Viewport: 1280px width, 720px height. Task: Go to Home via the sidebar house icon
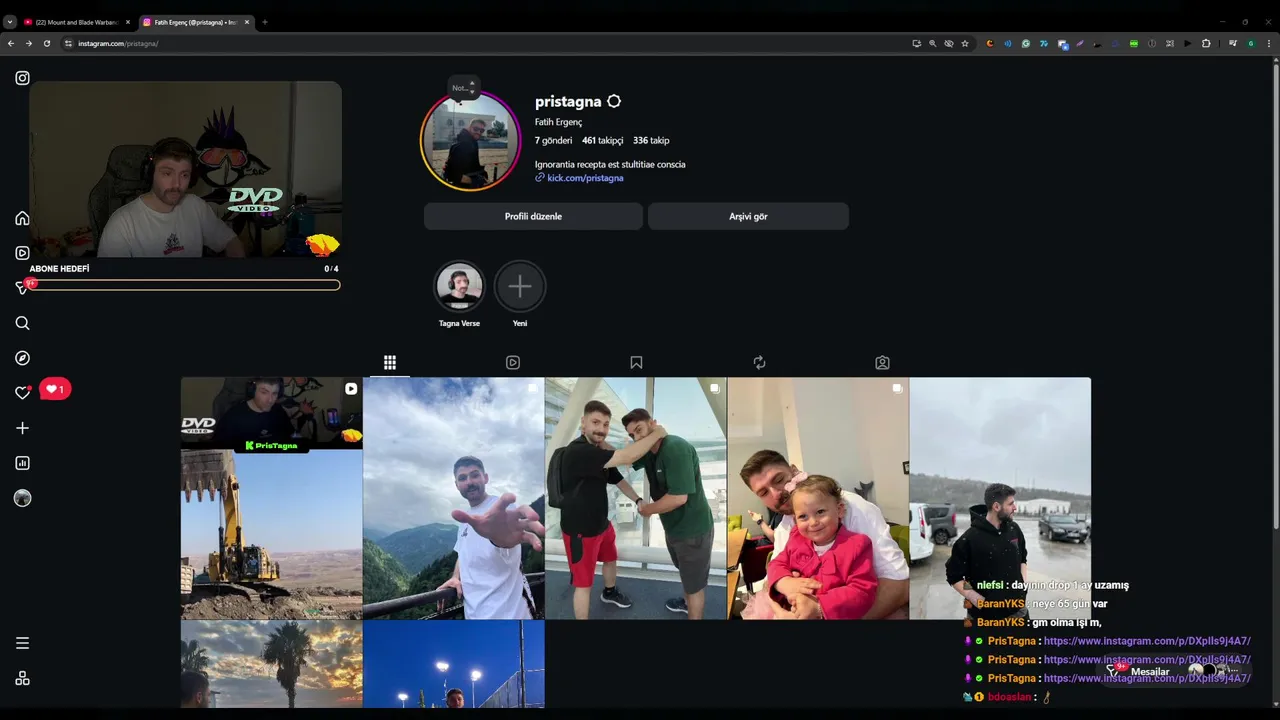[22, 218]
